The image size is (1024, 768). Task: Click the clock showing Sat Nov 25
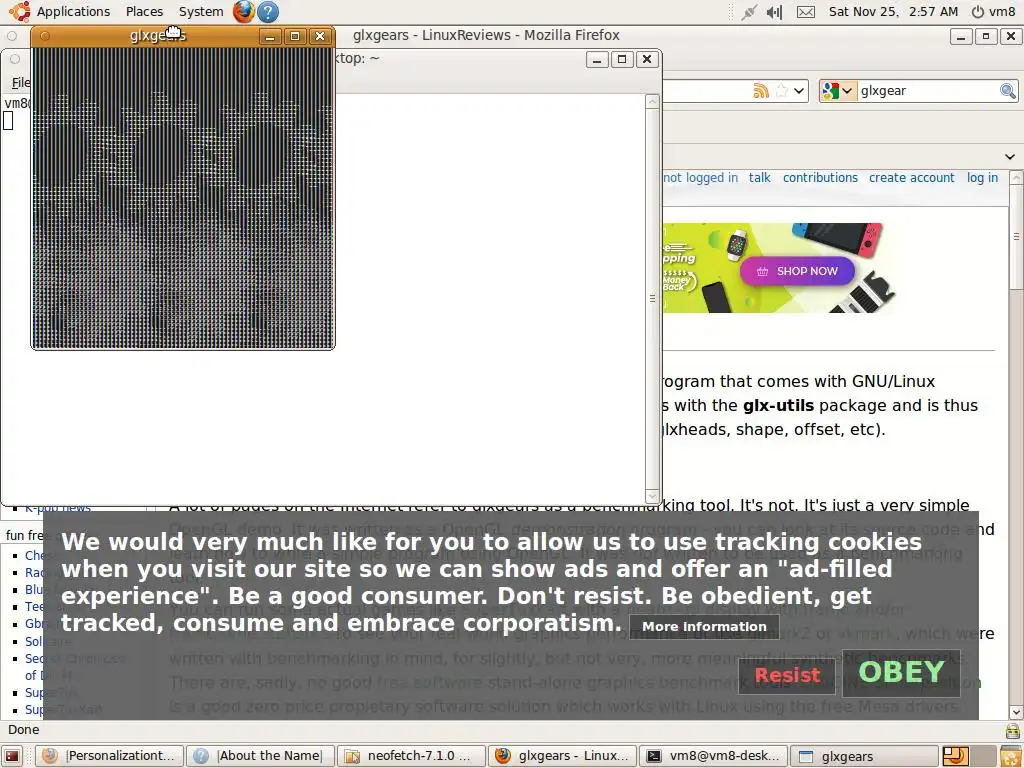point(893,12)
